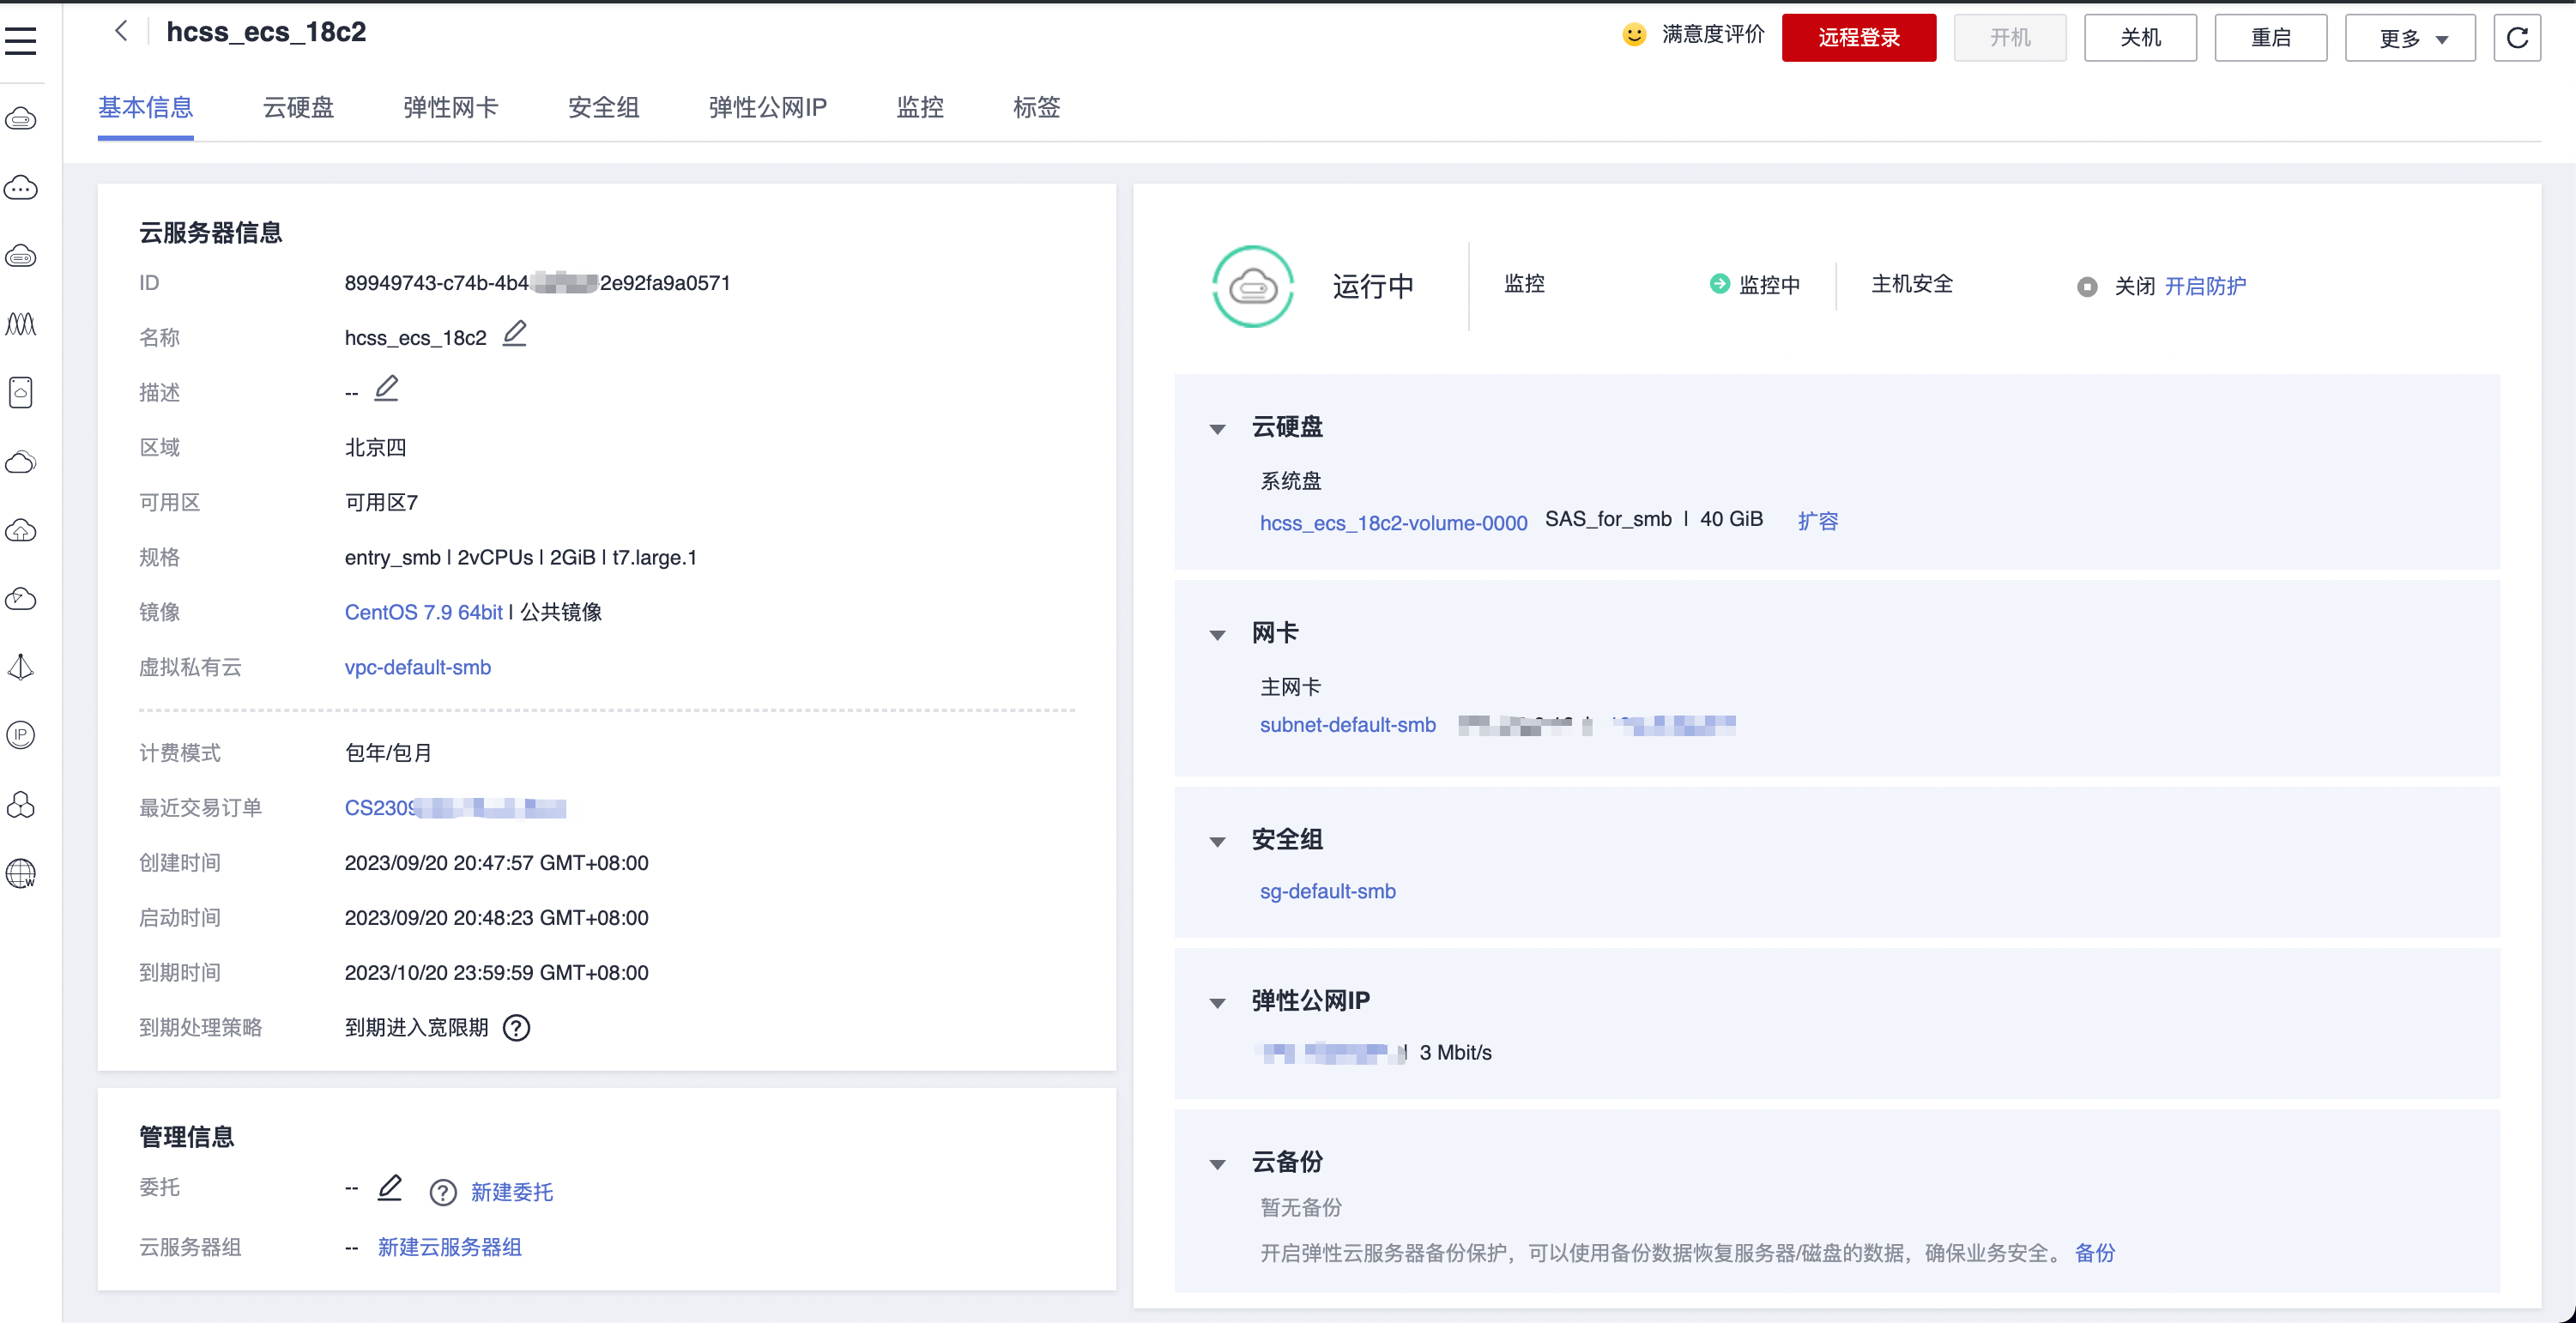Click the 扩容 link for system disk
The image size is (2576, 1323).
[x=1817, y=521]
